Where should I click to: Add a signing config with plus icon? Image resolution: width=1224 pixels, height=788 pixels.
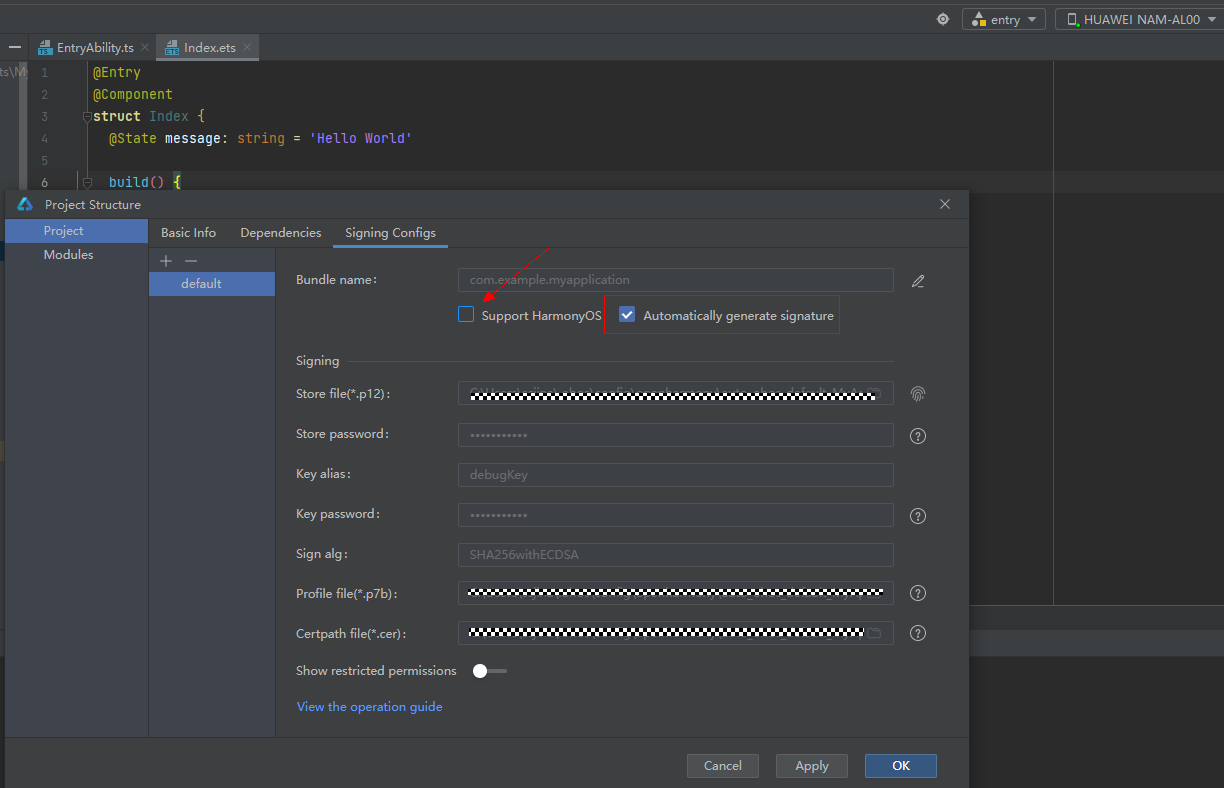[167, 260]
